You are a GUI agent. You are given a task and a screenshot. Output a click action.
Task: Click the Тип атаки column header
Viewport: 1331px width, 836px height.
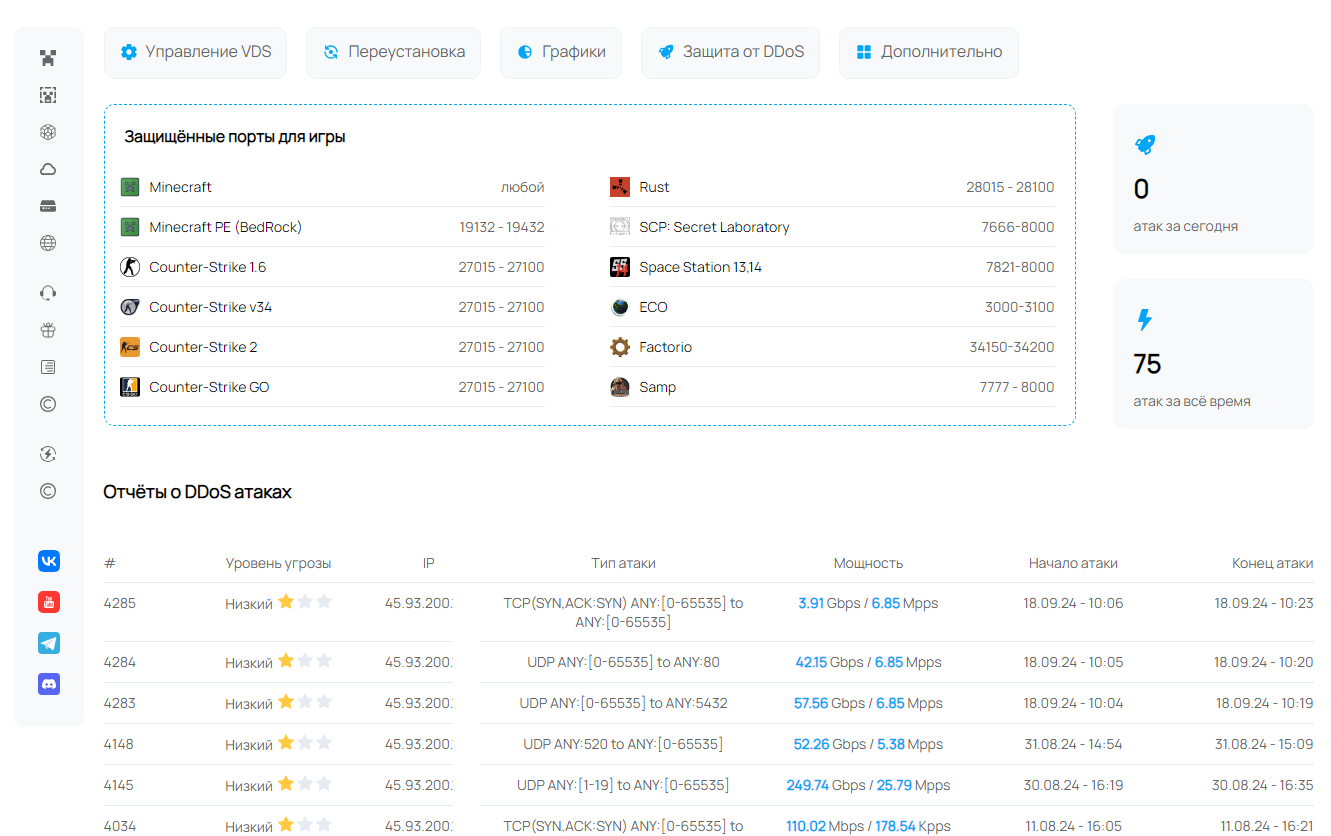(623, 563)
